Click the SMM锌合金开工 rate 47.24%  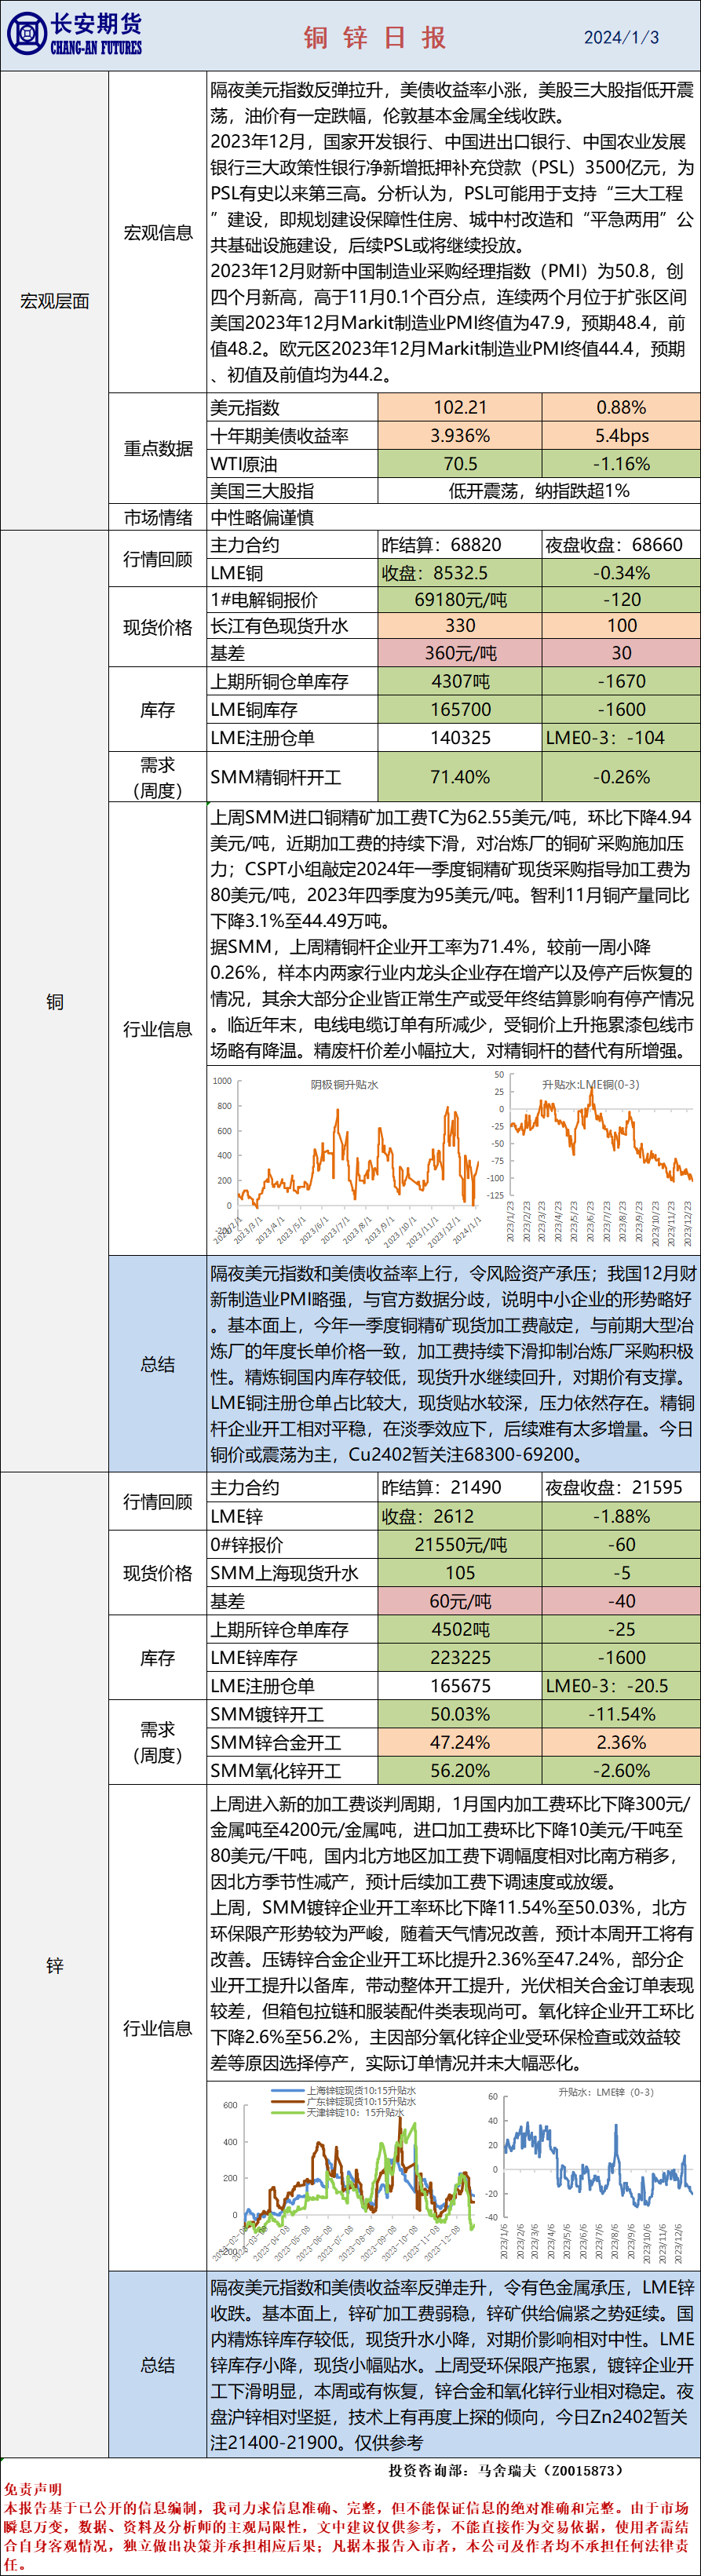[x=460, y=1742]
